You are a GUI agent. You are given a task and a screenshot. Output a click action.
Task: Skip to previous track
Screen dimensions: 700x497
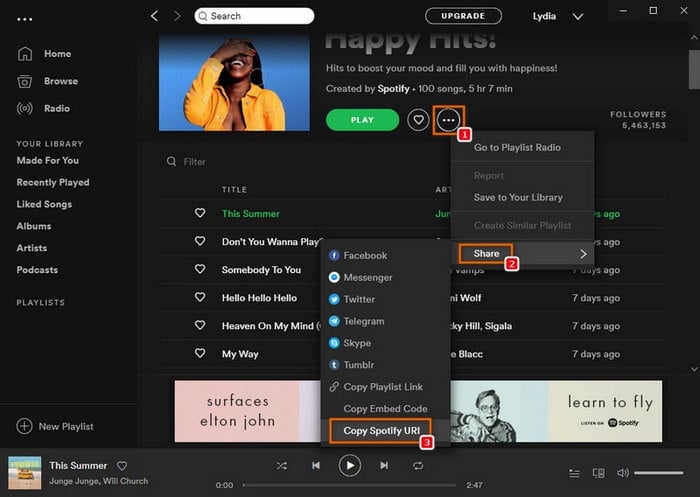(x=316, y=466)
